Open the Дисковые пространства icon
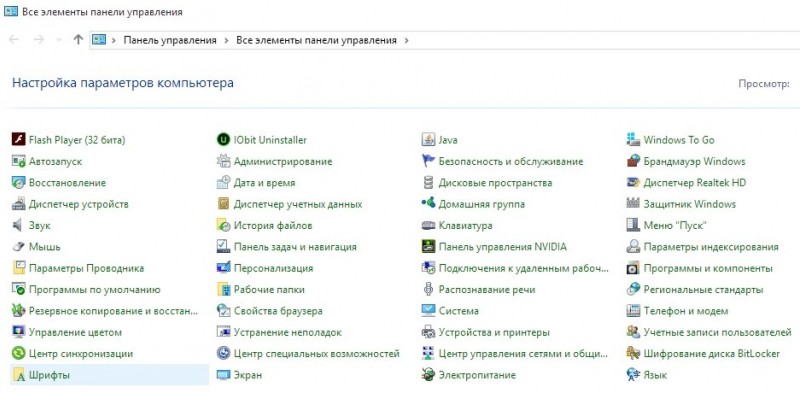800x393 pixels. click(428, 183)
